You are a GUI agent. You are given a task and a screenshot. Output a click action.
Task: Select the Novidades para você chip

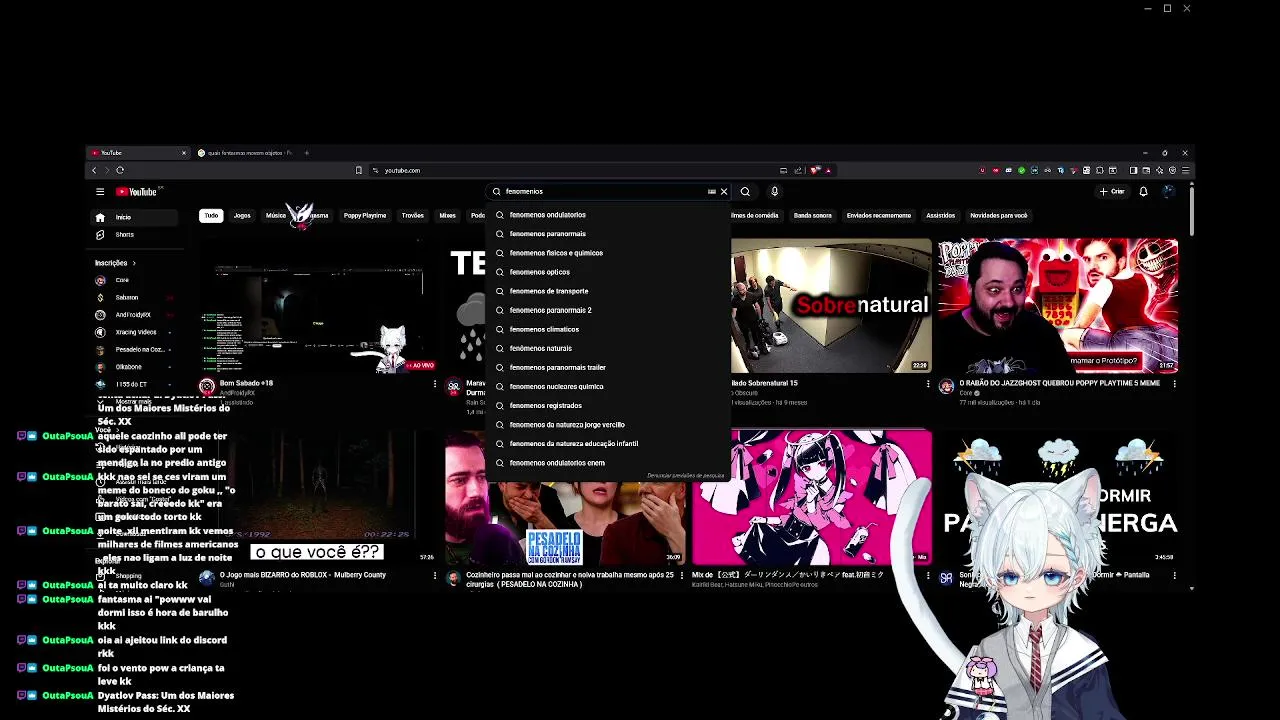click(999, 215)
